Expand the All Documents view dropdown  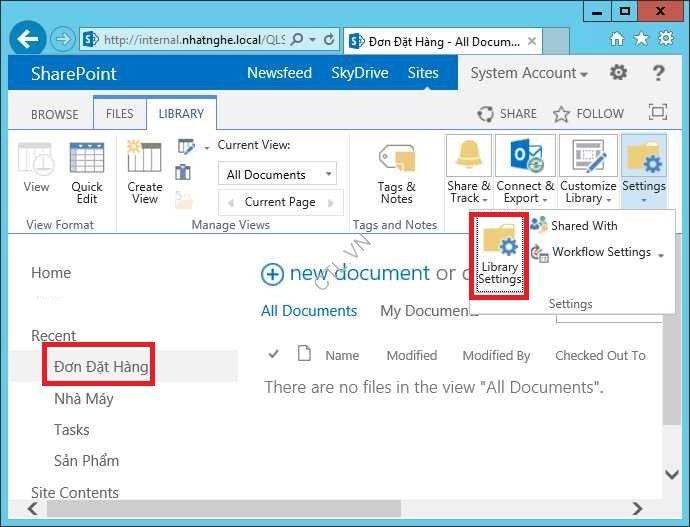click(328, 175)
